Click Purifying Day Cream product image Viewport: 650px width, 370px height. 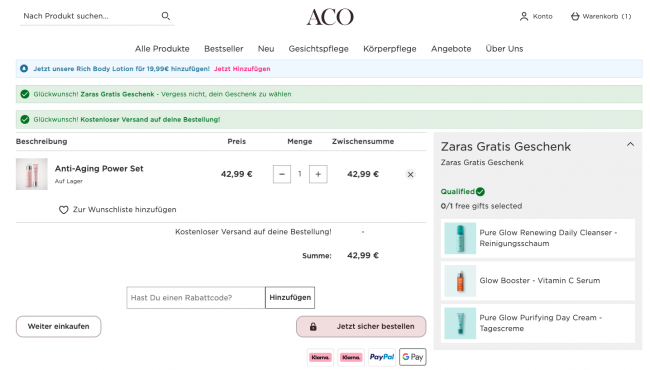click(460, 323)
